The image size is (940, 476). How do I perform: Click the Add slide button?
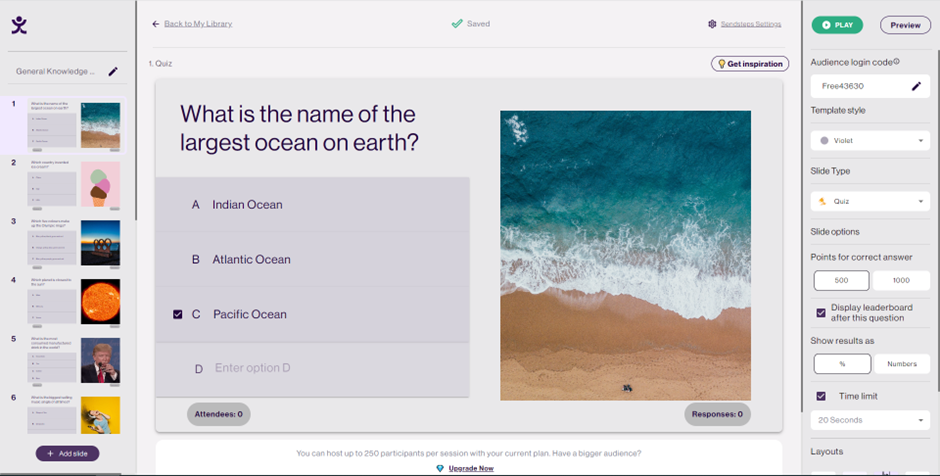(x=67, y=454)
